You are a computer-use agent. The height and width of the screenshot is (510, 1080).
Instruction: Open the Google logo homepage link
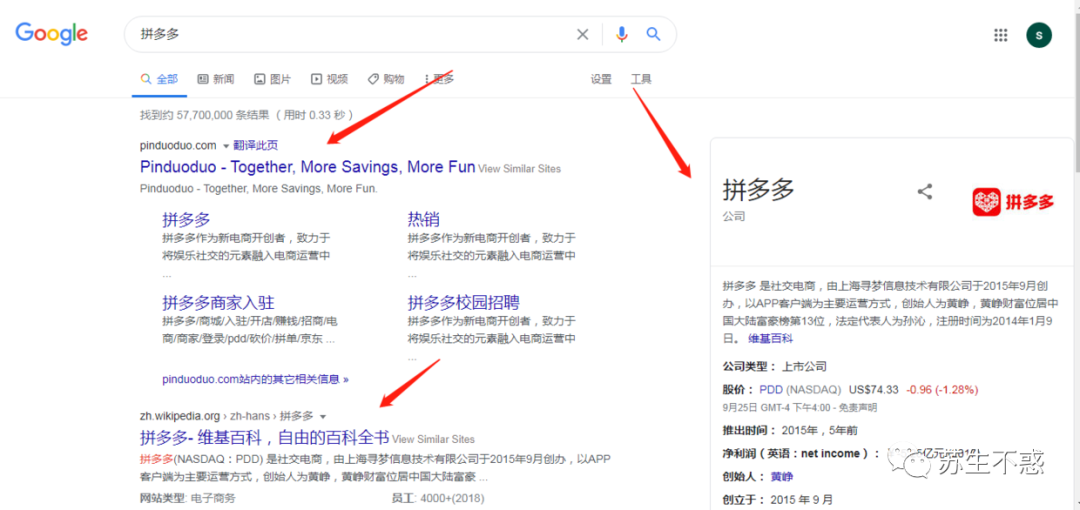pyautogui.click(x=52, y=33)
